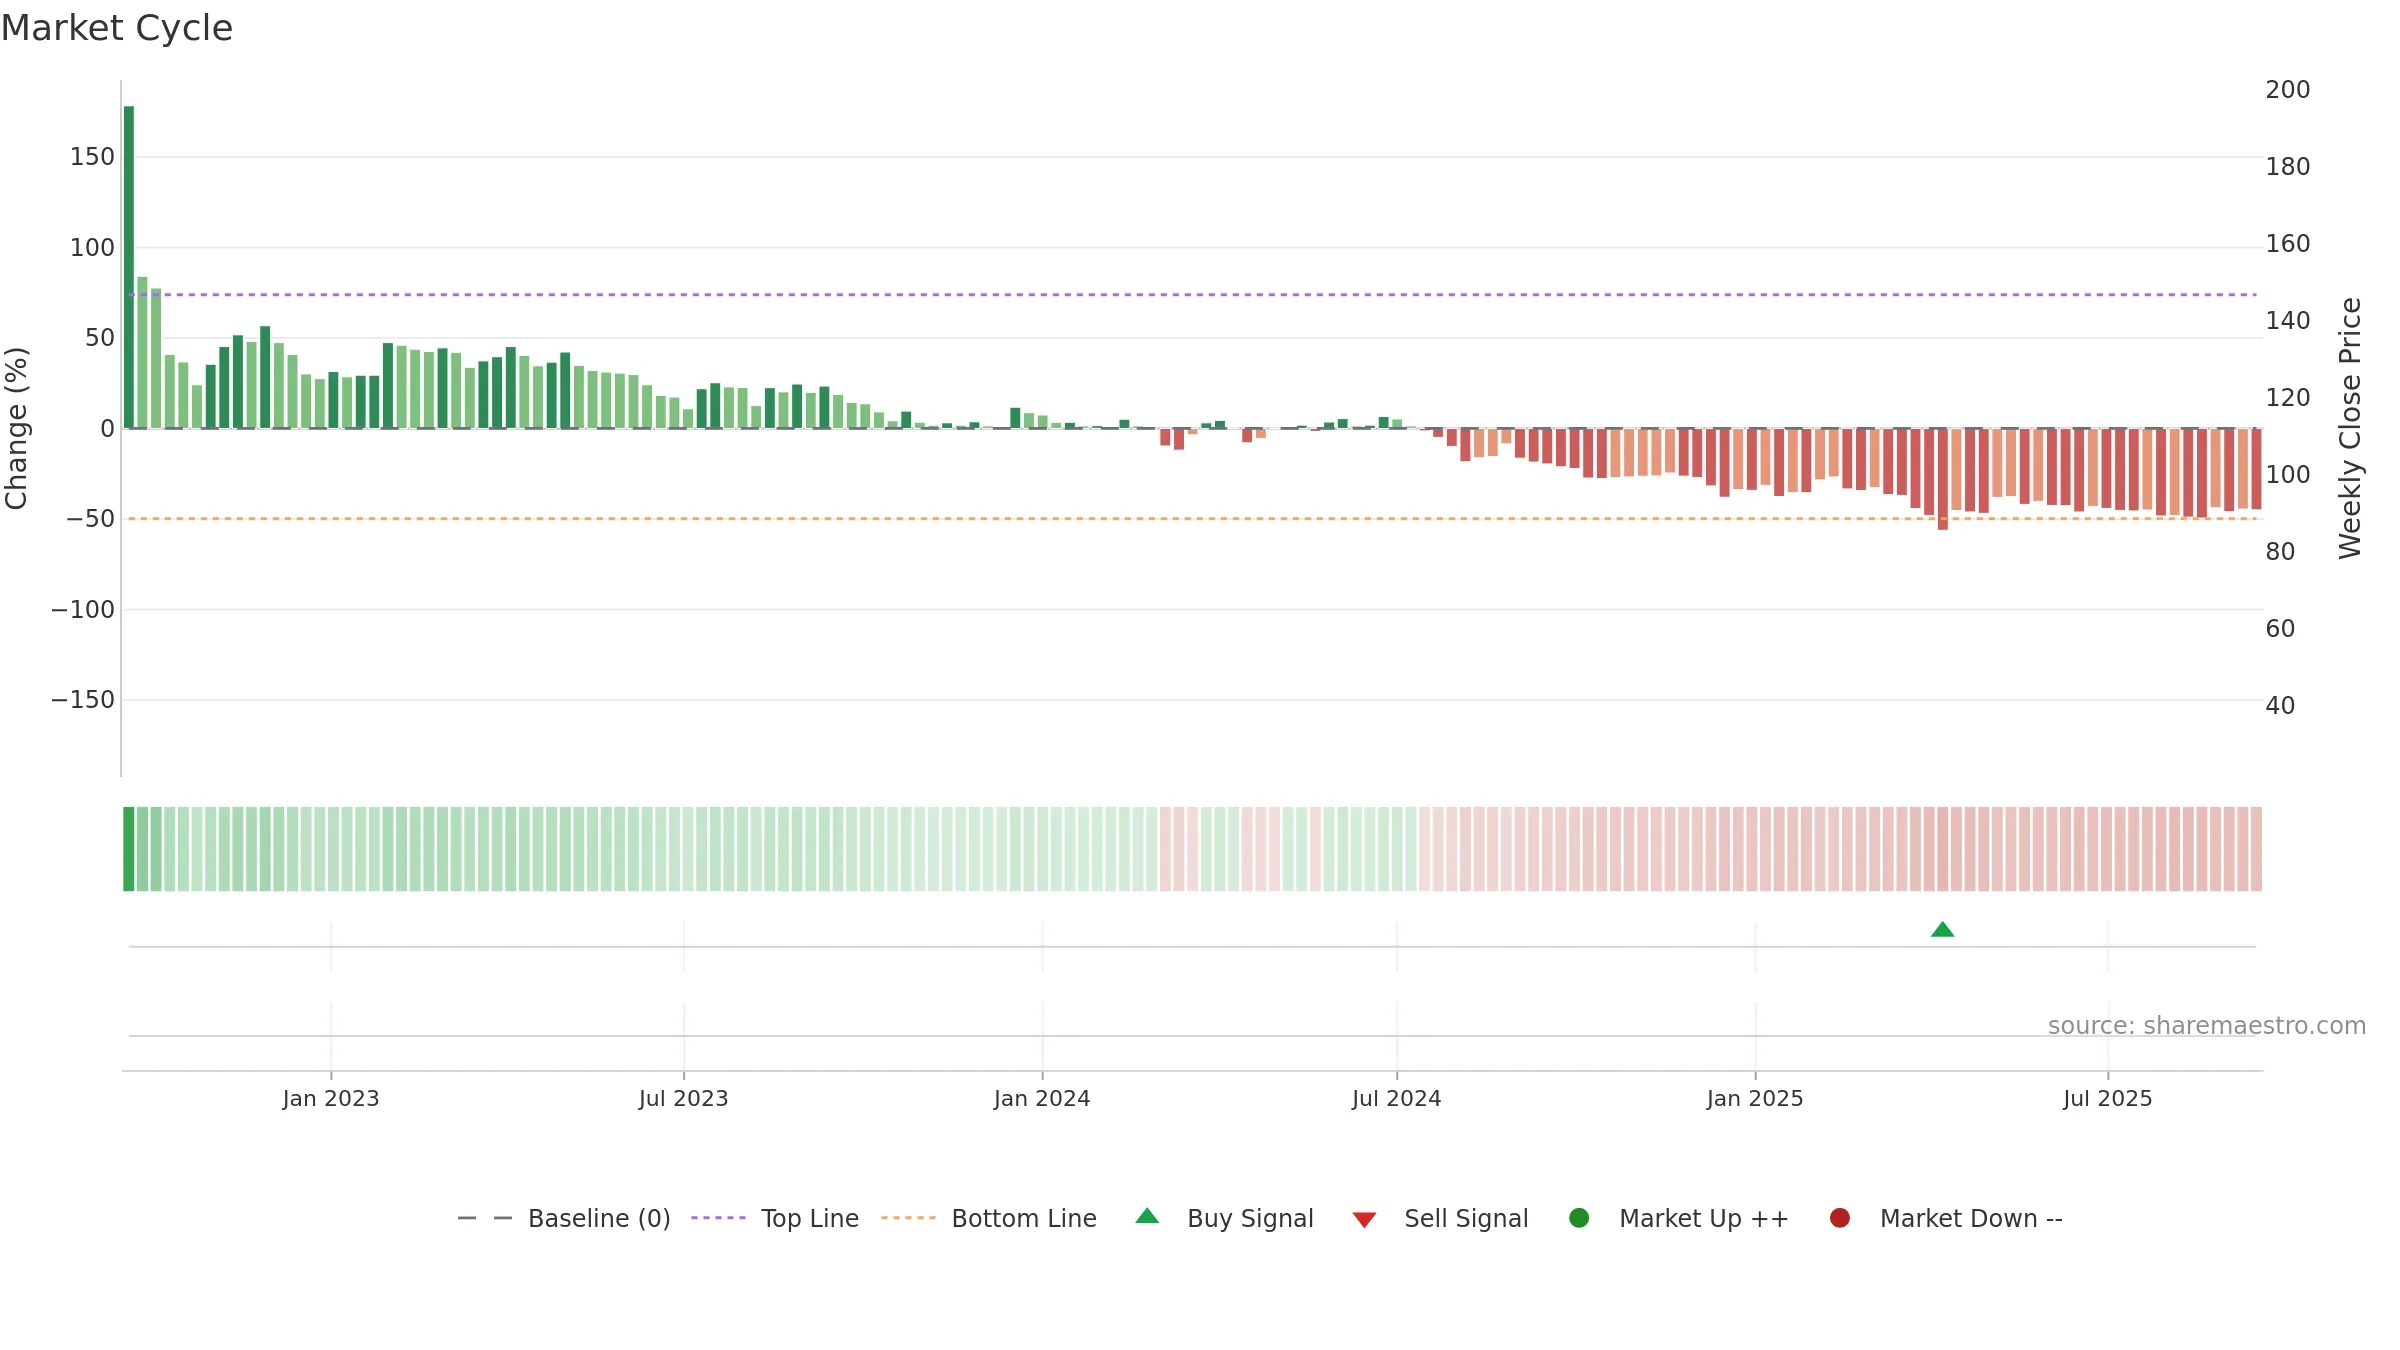Click the green Buy Signal triangle in the legend
The width and height of the screenshot is (2400, 1350).
point(1148,1216)
